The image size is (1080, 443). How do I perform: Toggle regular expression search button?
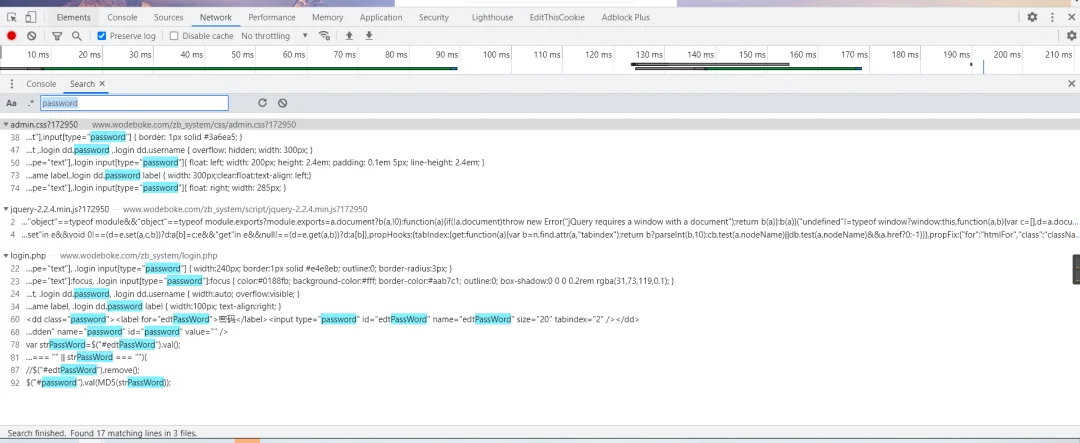click(30, 103)
